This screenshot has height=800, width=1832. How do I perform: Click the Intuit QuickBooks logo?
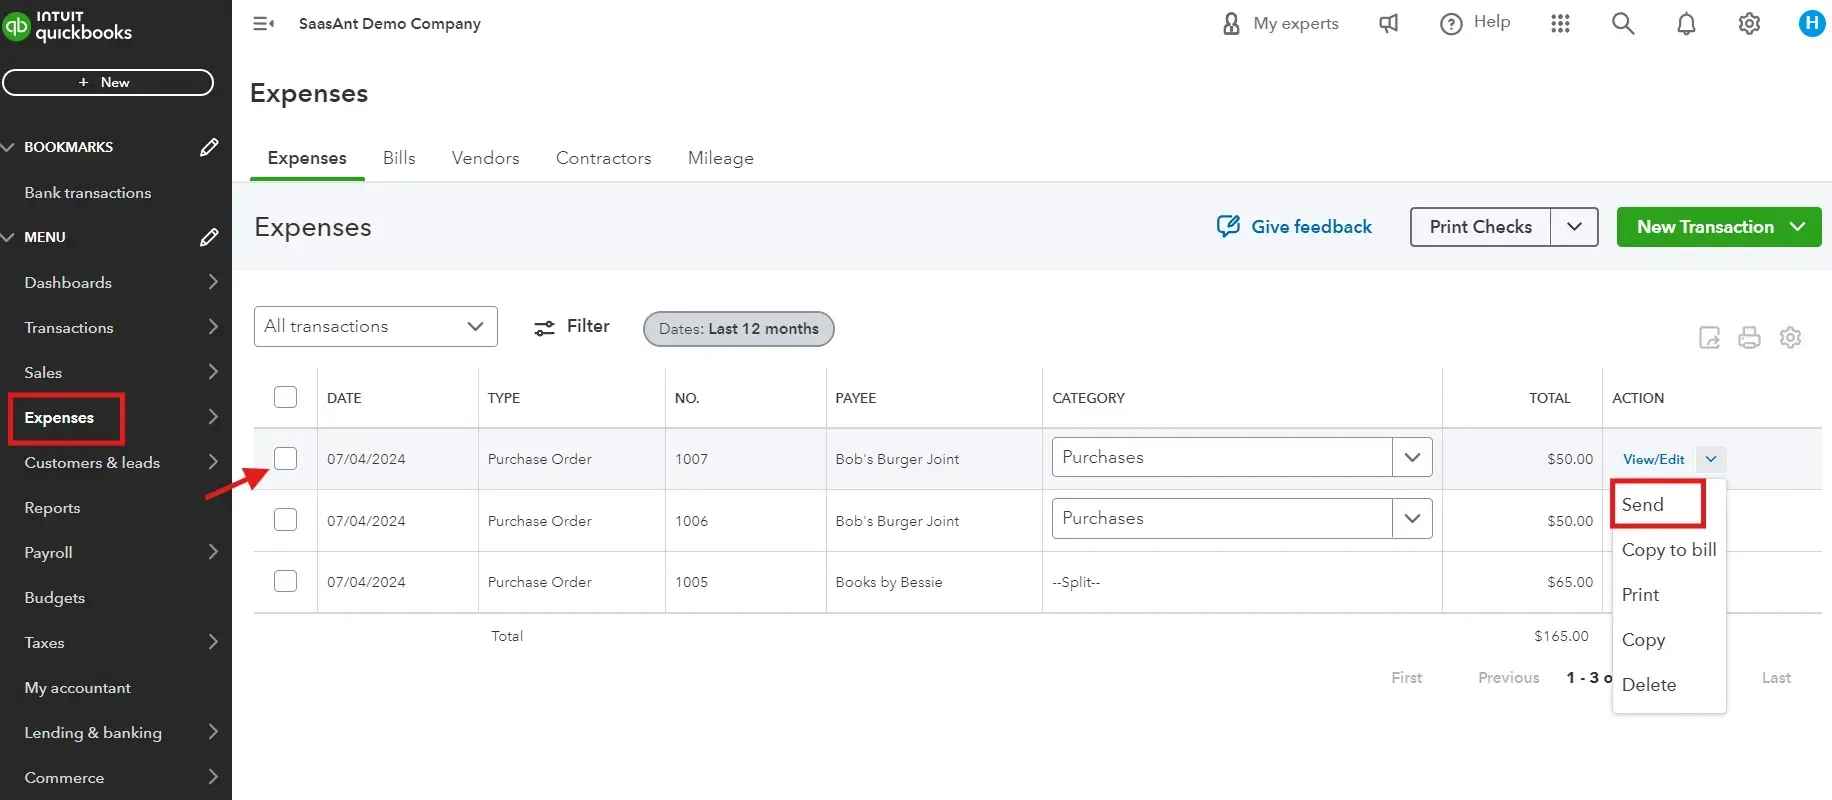pyautogui.click(x=68, y=25)
